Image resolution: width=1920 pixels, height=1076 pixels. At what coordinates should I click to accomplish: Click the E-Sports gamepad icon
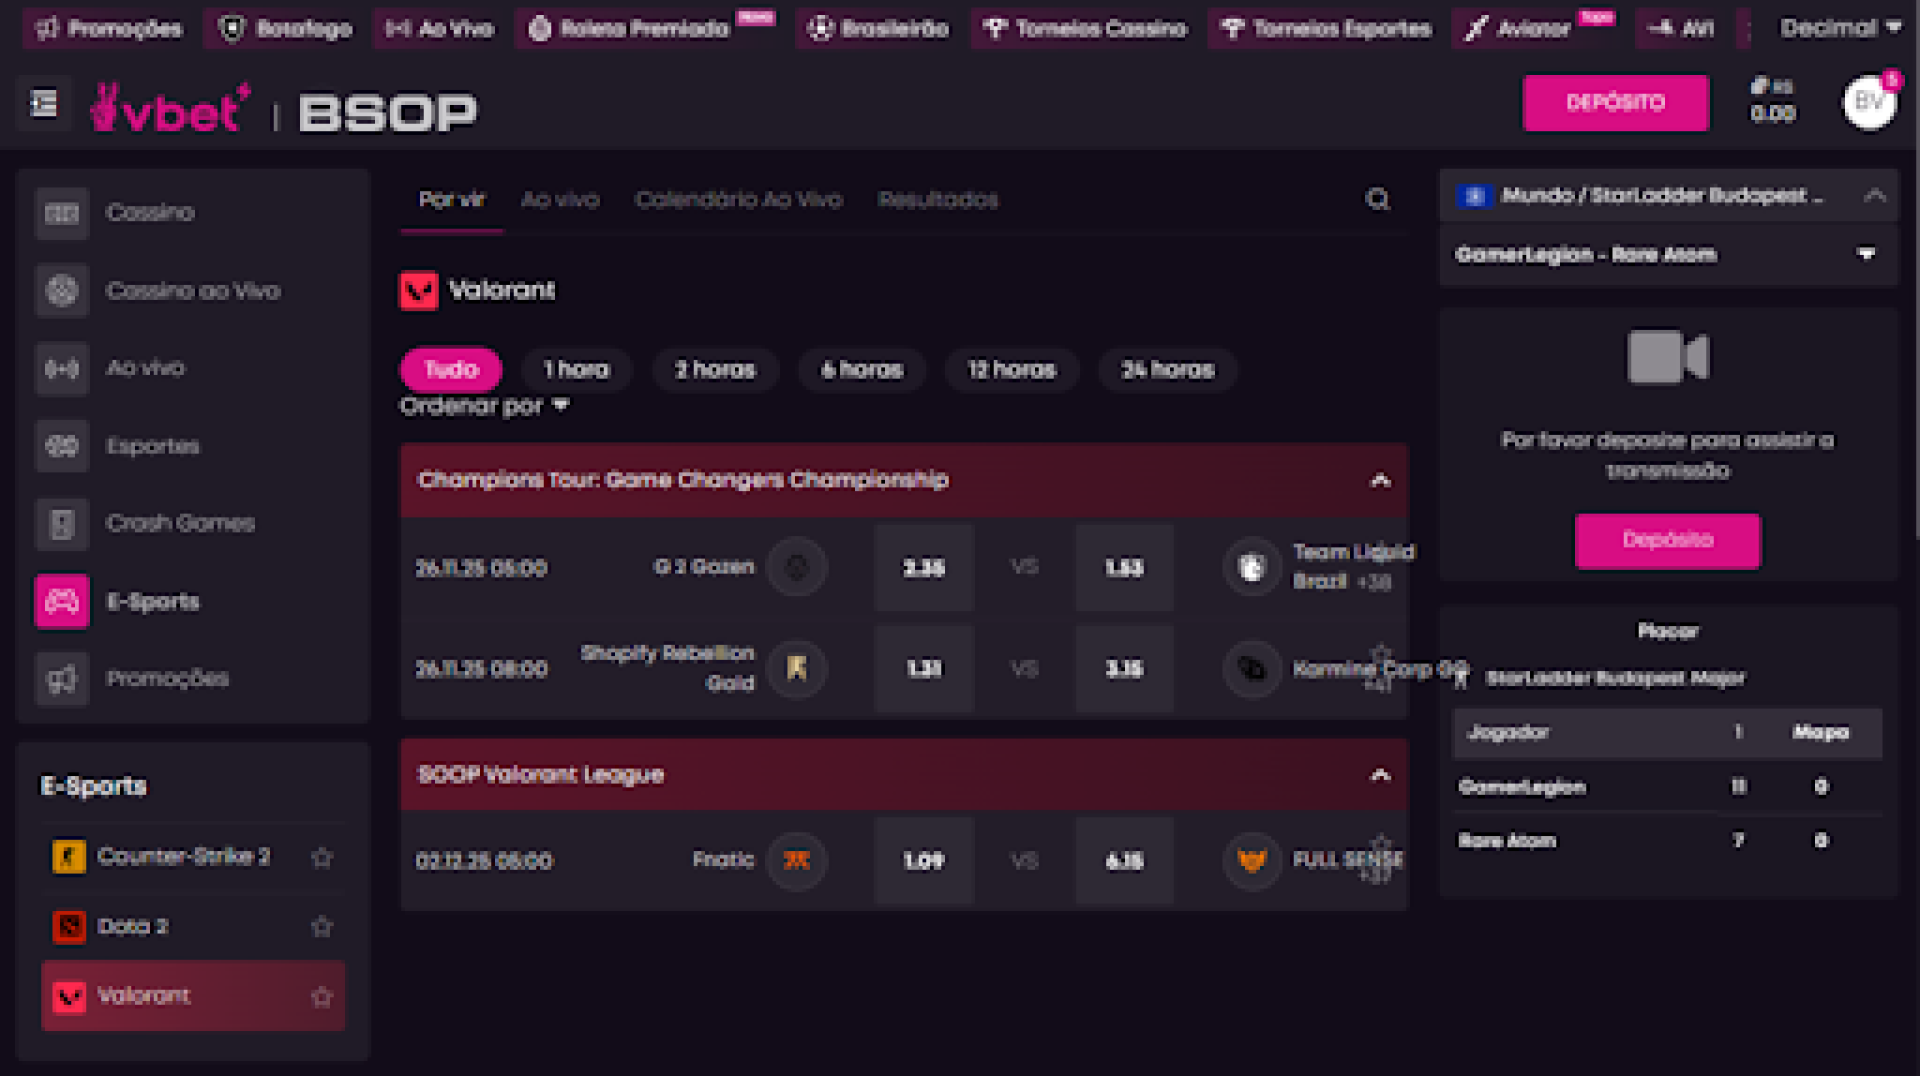pyautogui.click(x=62, y=601)
